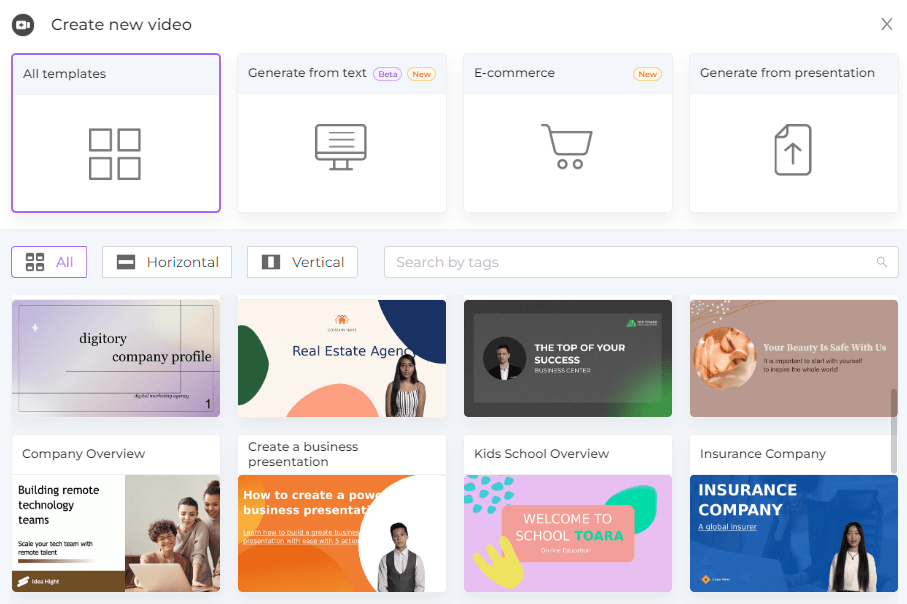Open the Generate from presentation tab
Image resolution: width=907 pixels, height=604 pixels.
tap(792, 130)
